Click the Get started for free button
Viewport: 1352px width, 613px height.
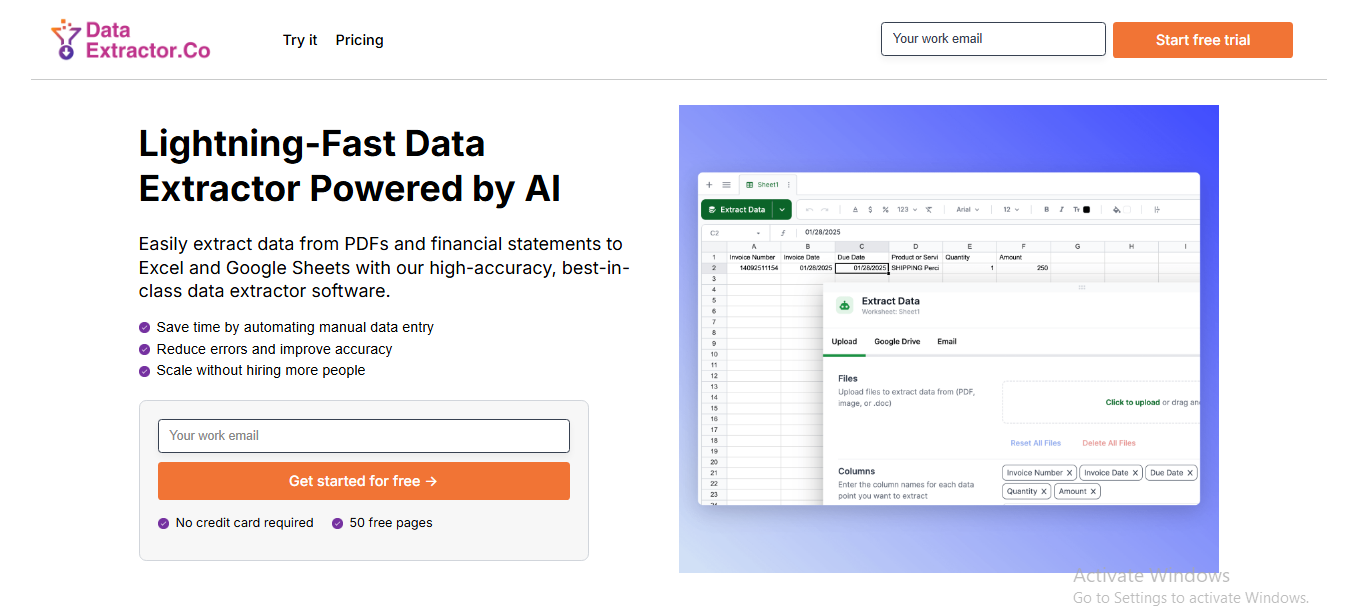click(x=363, y=481)
